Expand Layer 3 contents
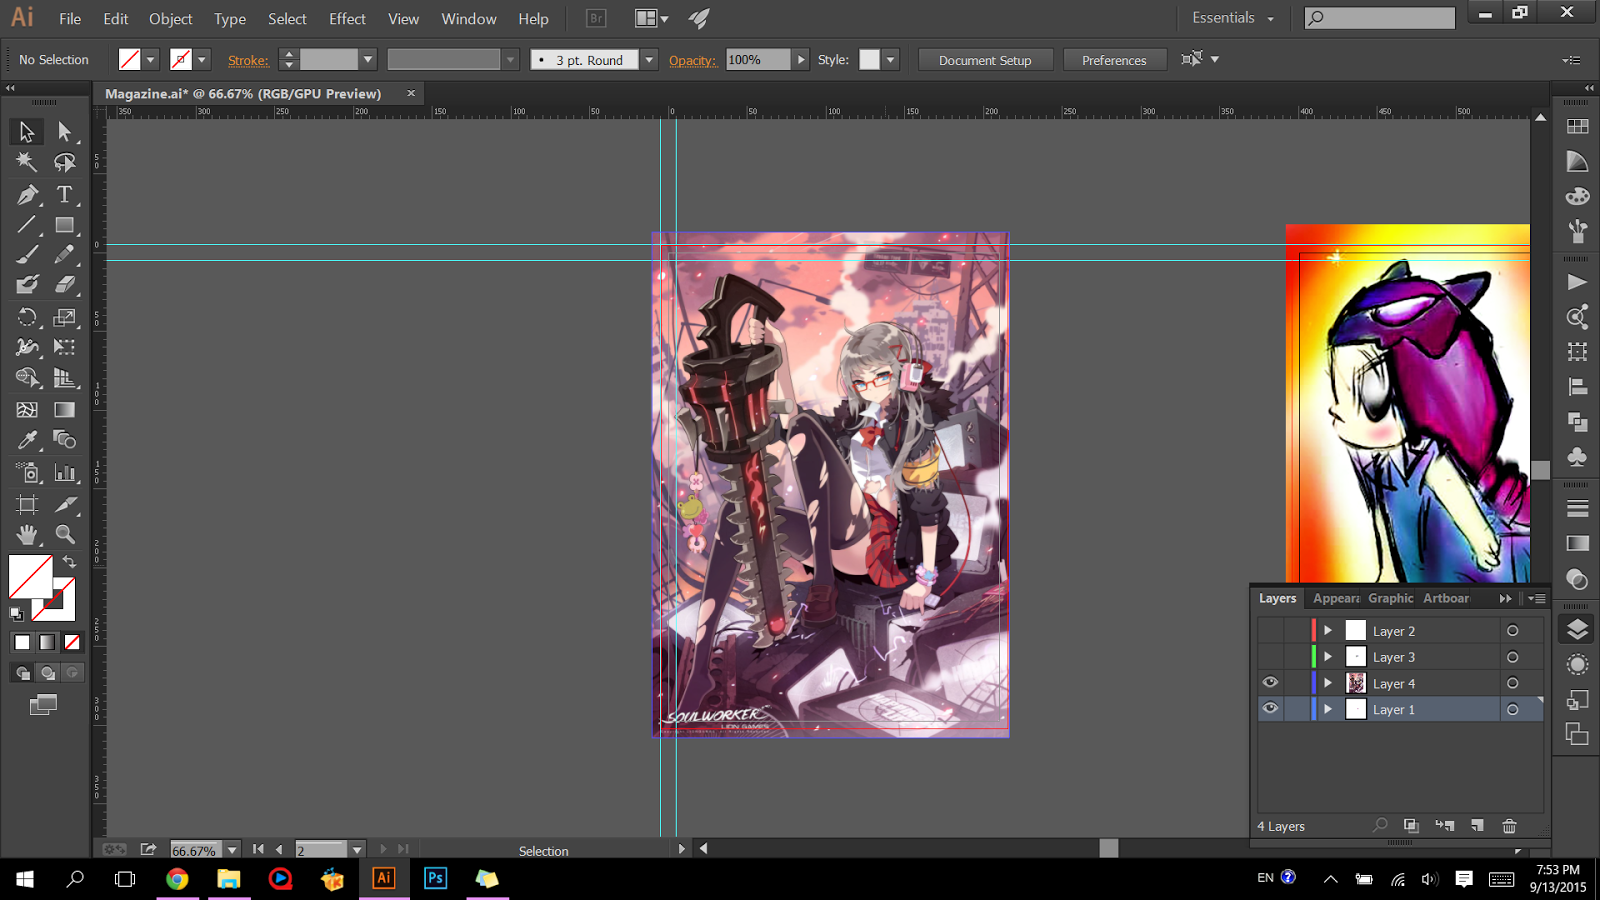 point(1328,657)
